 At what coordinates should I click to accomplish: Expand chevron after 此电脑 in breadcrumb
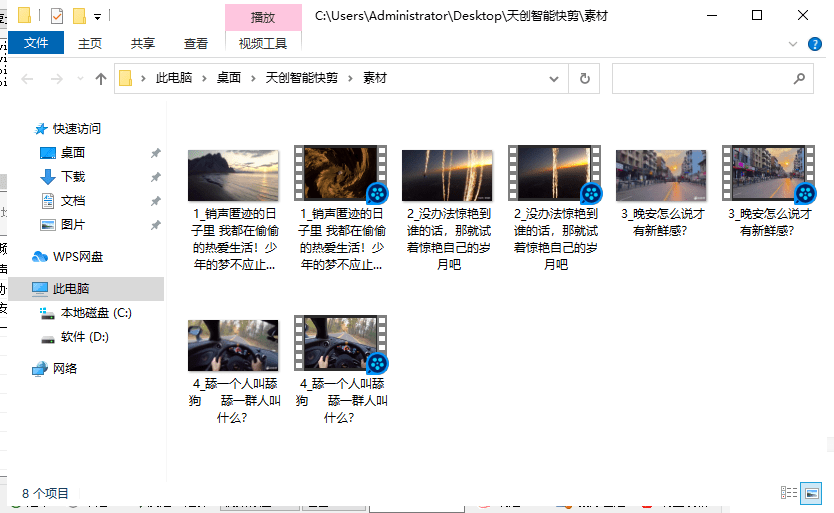point(204,79)
